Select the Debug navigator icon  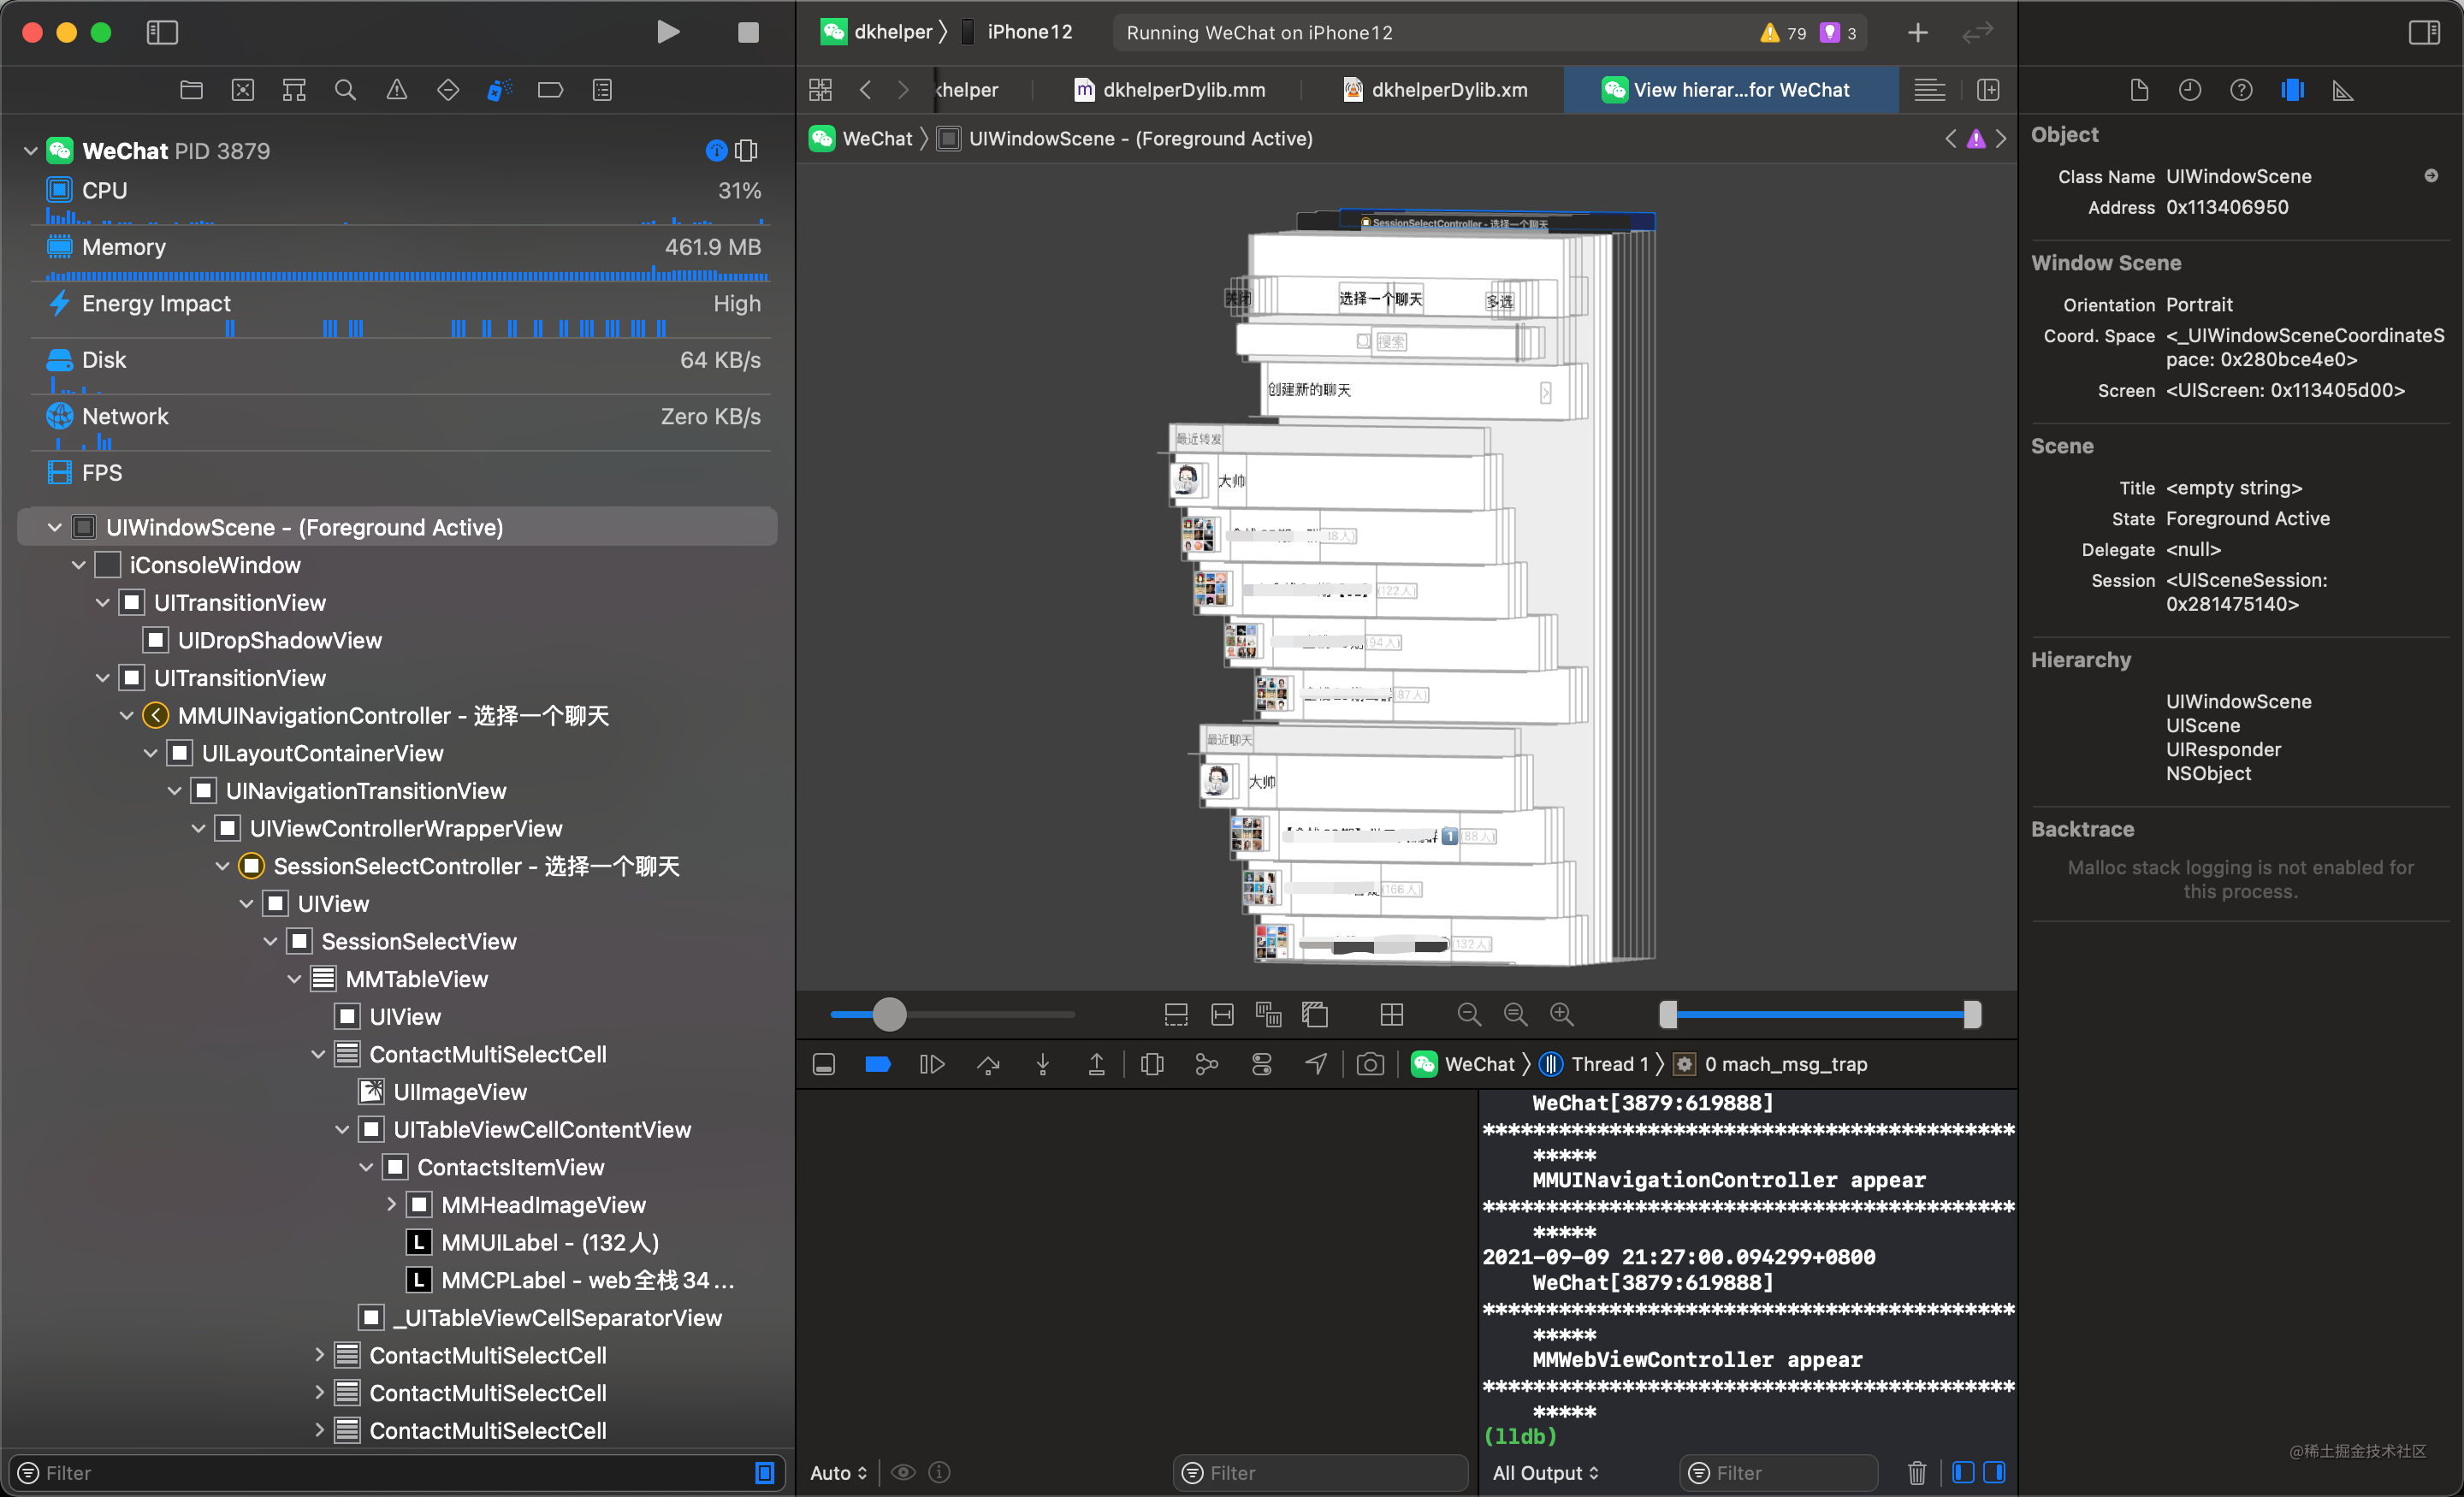click(x=499, y=90)
